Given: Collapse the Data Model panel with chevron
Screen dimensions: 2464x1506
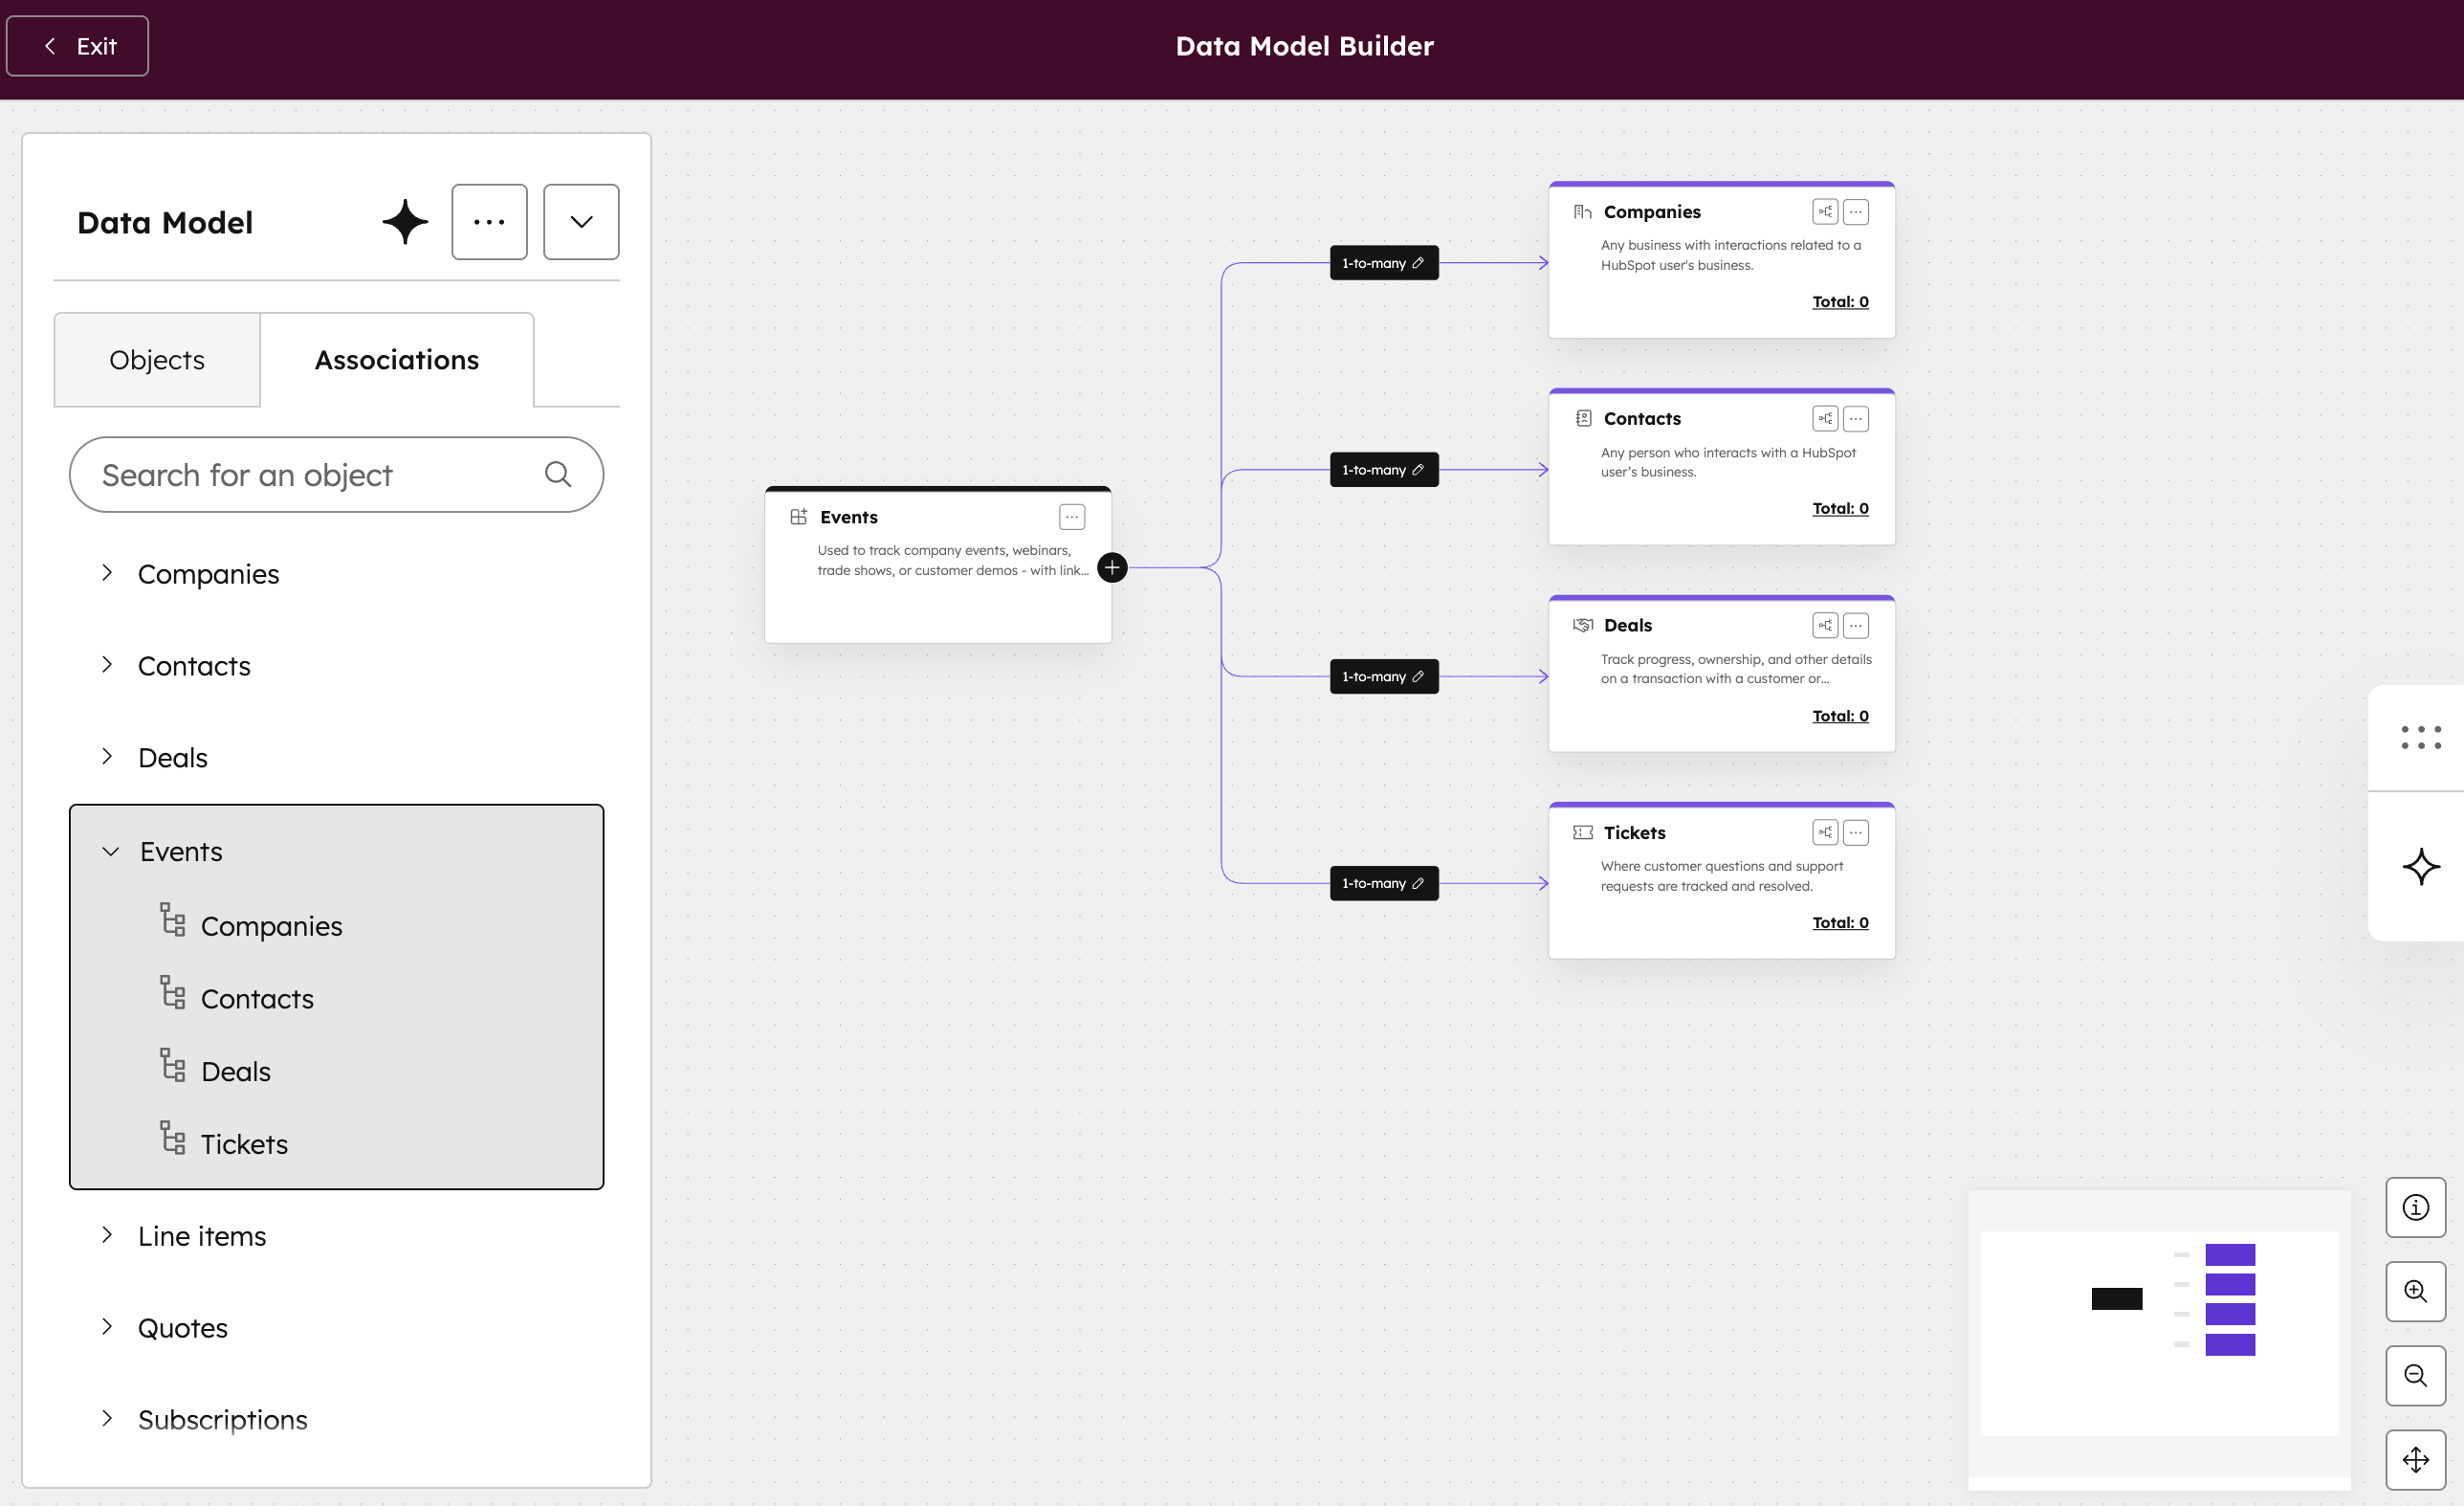Looking at the screenshot, I should (581, 222).
